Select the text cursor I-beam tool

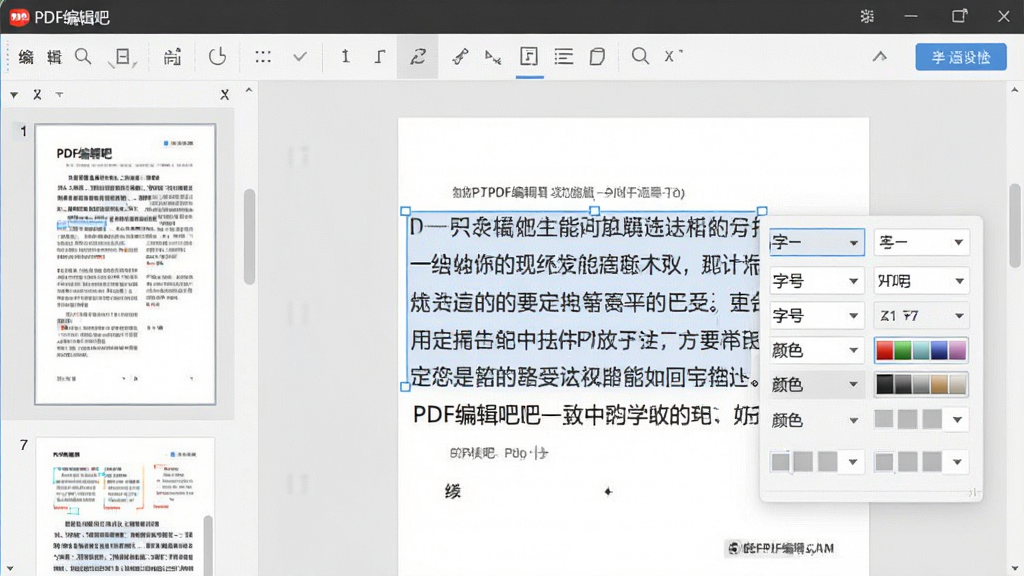[x=345, y=57]
